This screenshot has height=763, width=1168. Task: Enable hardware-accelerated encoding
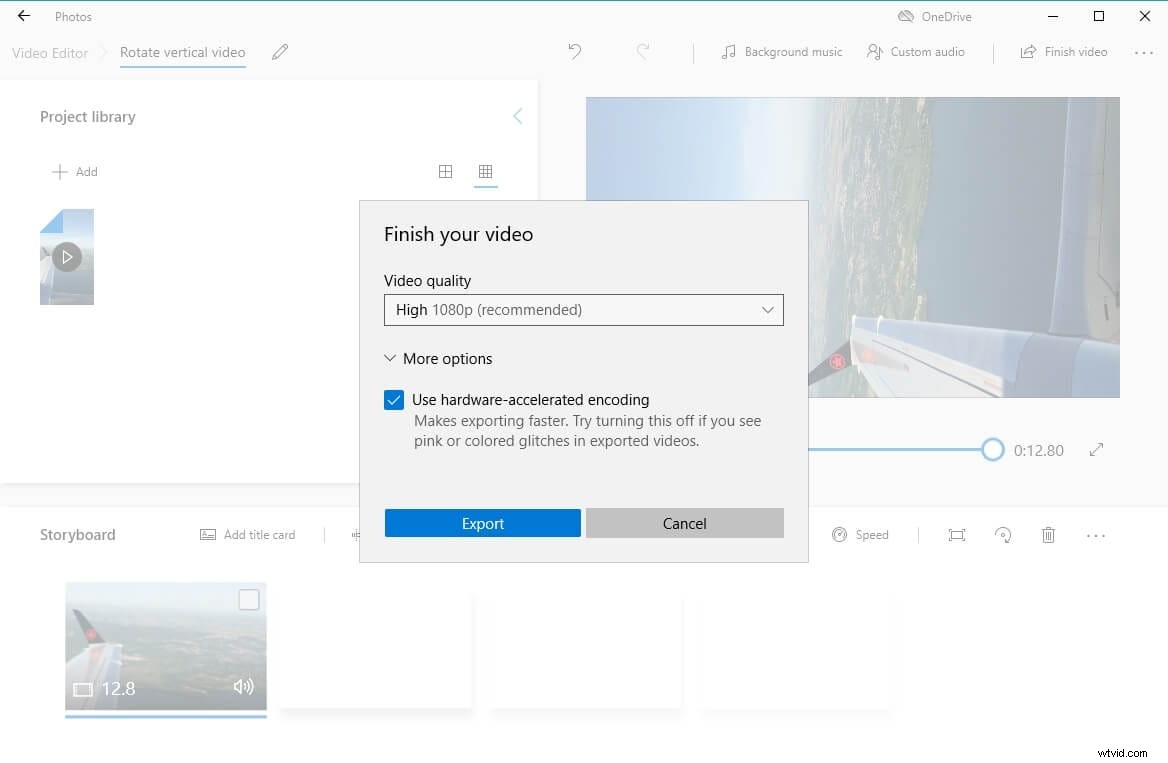coord(393,399)
